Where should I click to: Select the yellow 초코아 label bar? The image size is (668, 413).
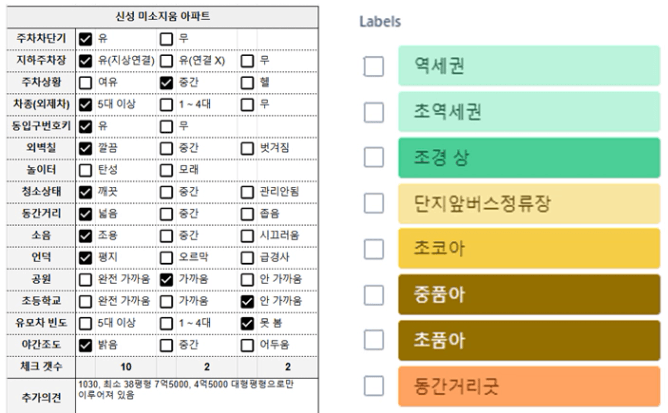tap(529, 248)
